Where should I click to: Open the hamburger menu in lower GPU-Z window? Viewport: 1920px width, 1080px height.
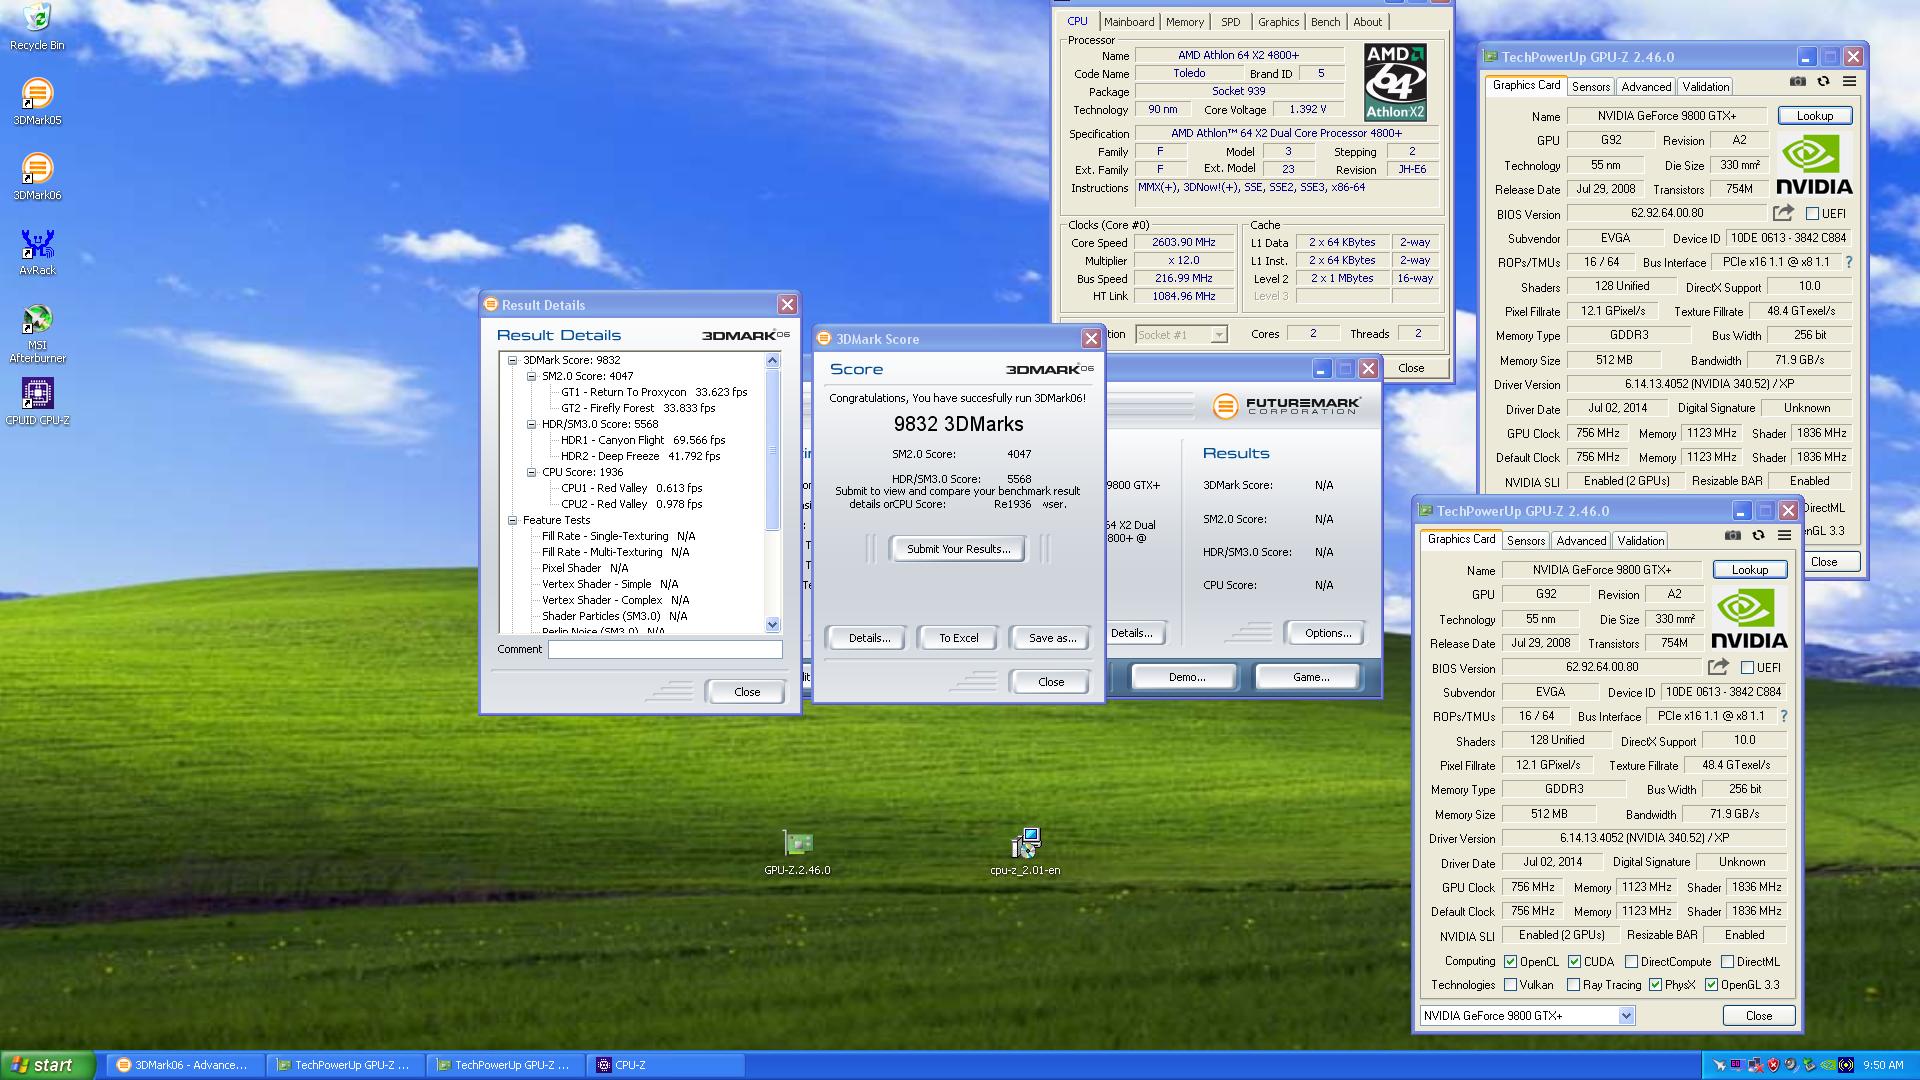[x=1784, y=536]
